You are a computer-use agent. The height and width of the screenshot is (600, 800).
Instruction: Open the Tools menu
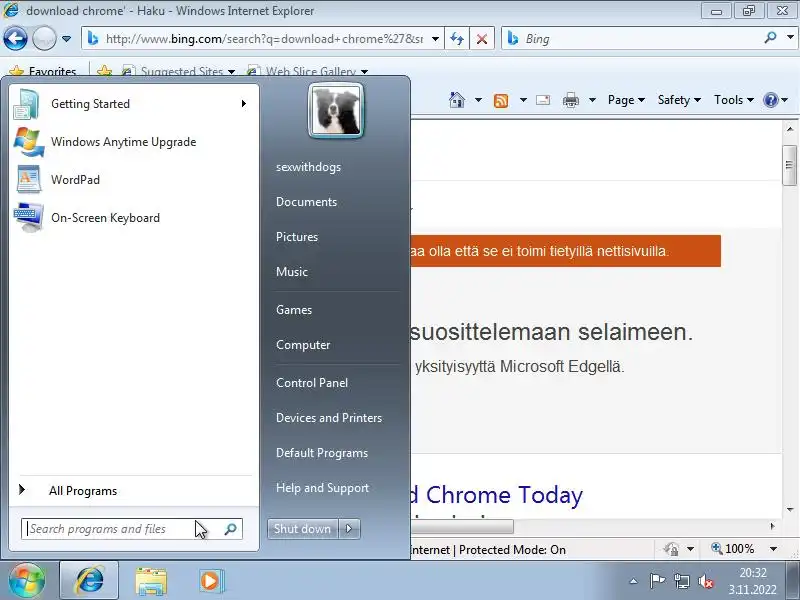(733, 100)
